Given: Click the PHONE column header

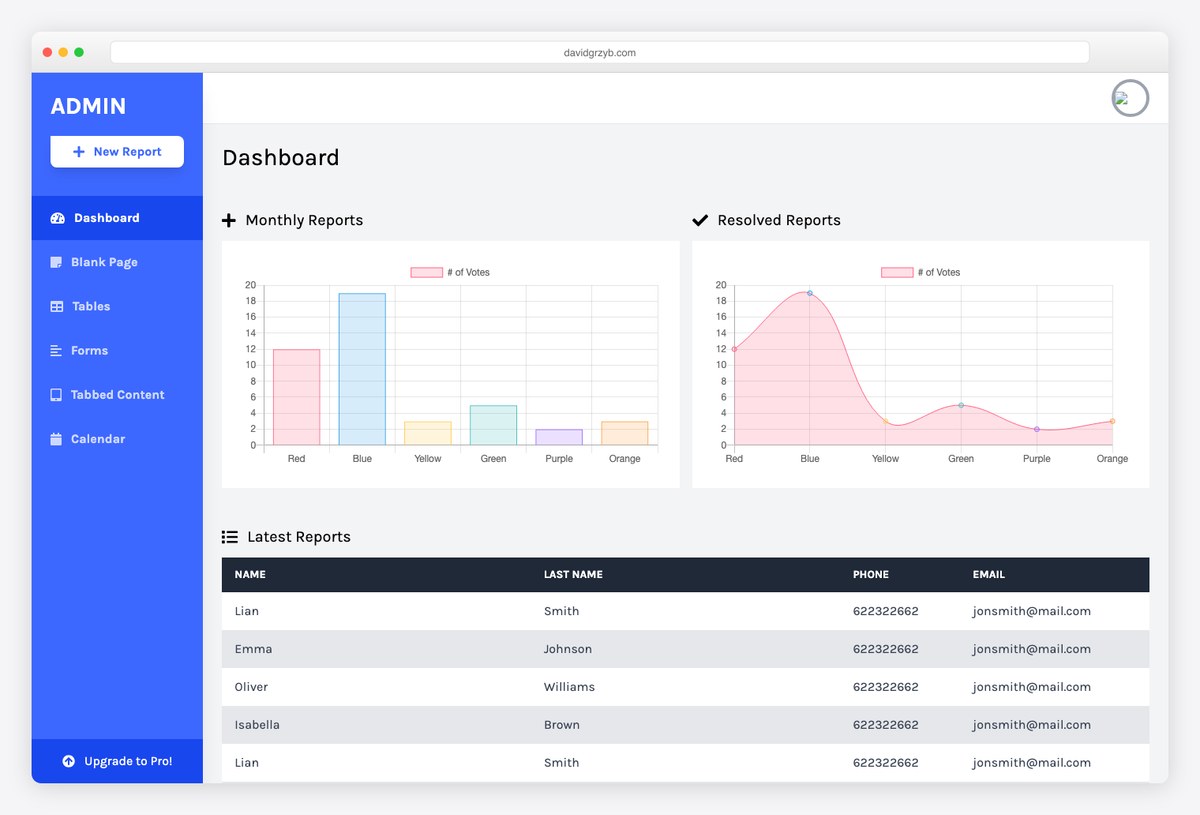Looking at the screenshot, I should 870,575.
